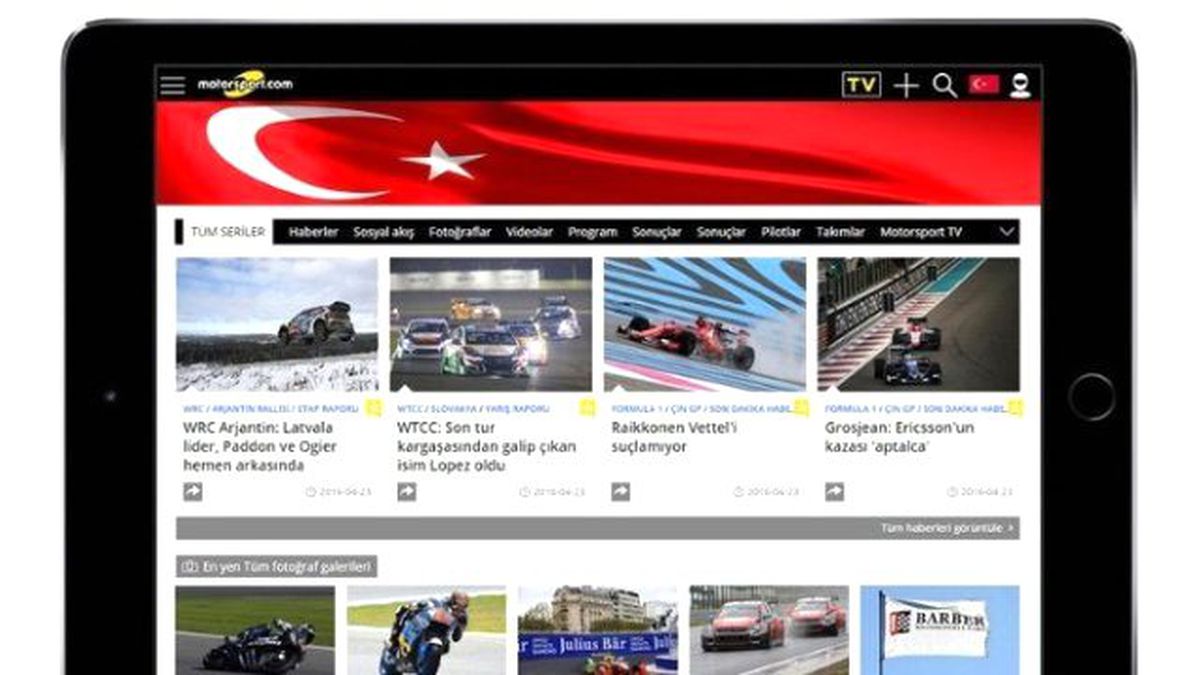Share the Grosjean Ericsson article
Screen dimensions: 1200x675
click(834, 491)
